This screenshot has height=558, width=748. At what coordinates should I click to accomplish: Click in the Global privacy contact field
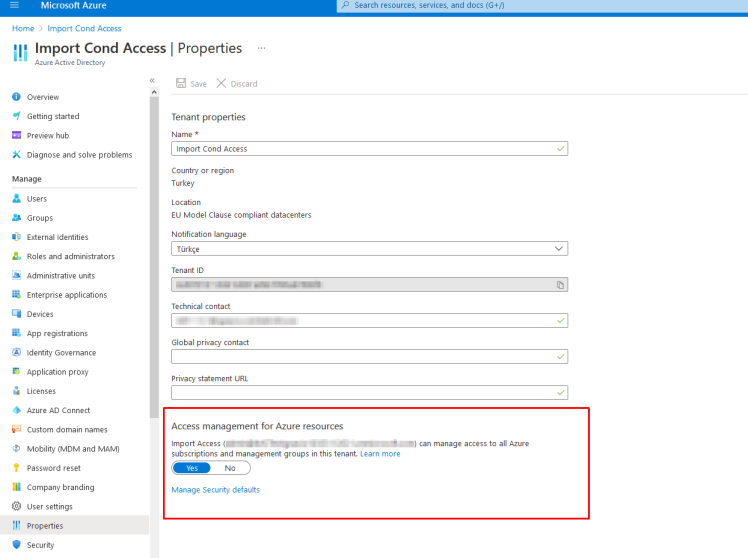point(369,356)
